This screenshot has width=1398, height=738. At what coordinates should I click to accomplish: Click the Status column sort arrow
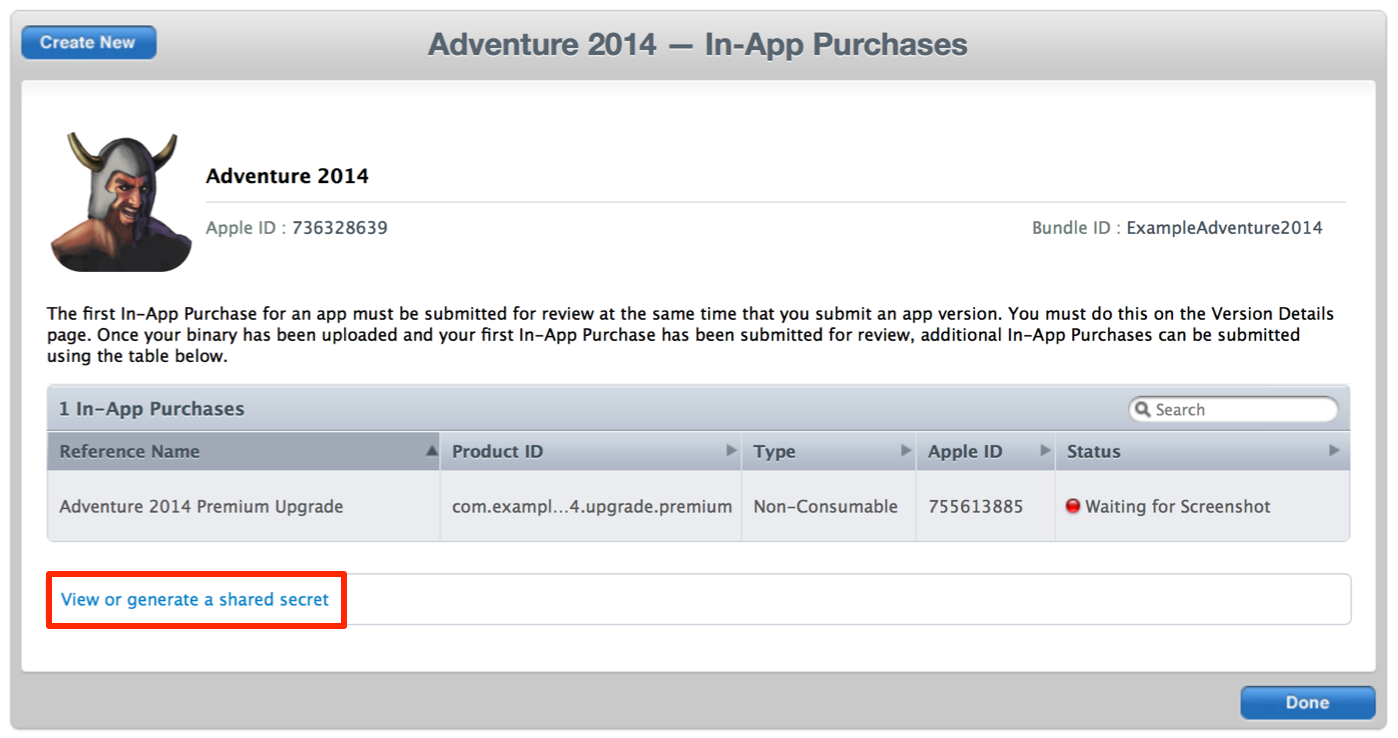1333,451
